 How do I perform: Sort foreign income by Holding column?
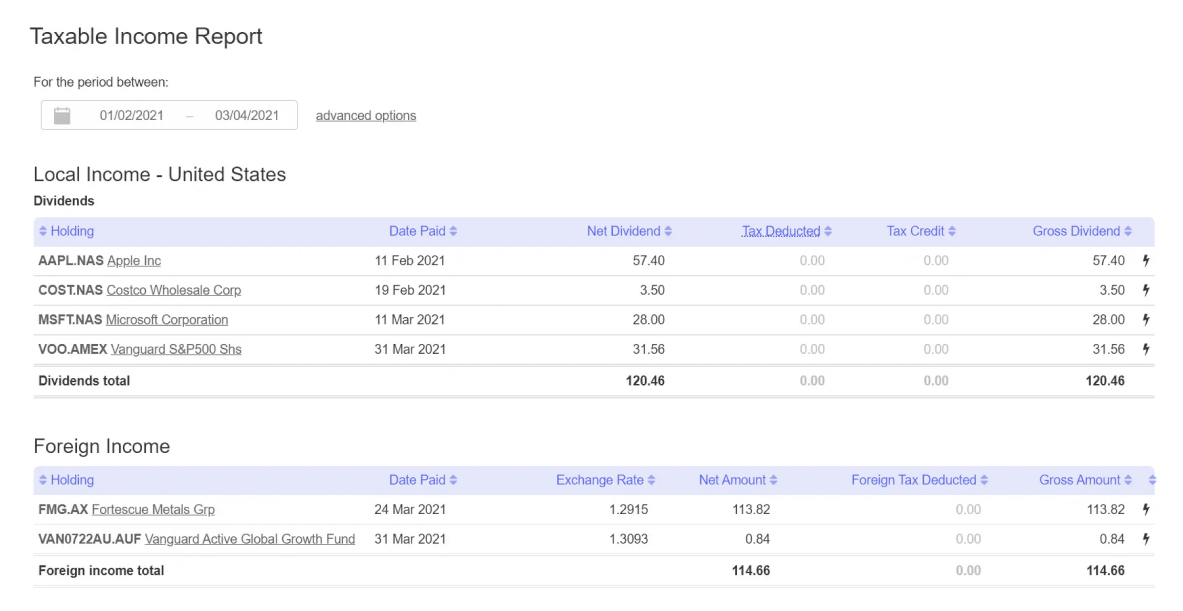(66, 480)
